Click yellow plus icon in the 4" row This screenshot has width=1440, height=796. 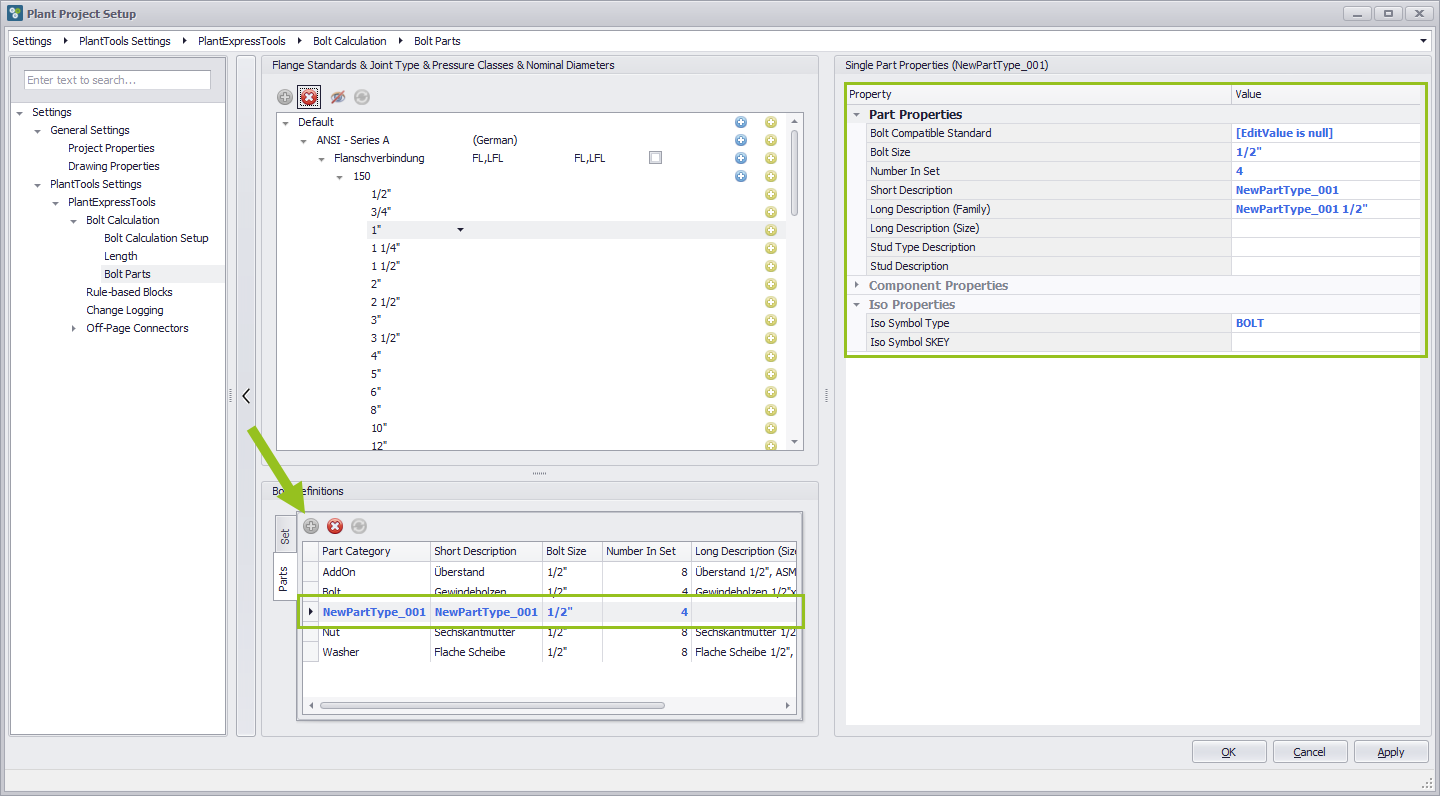(x=771, y=356)
